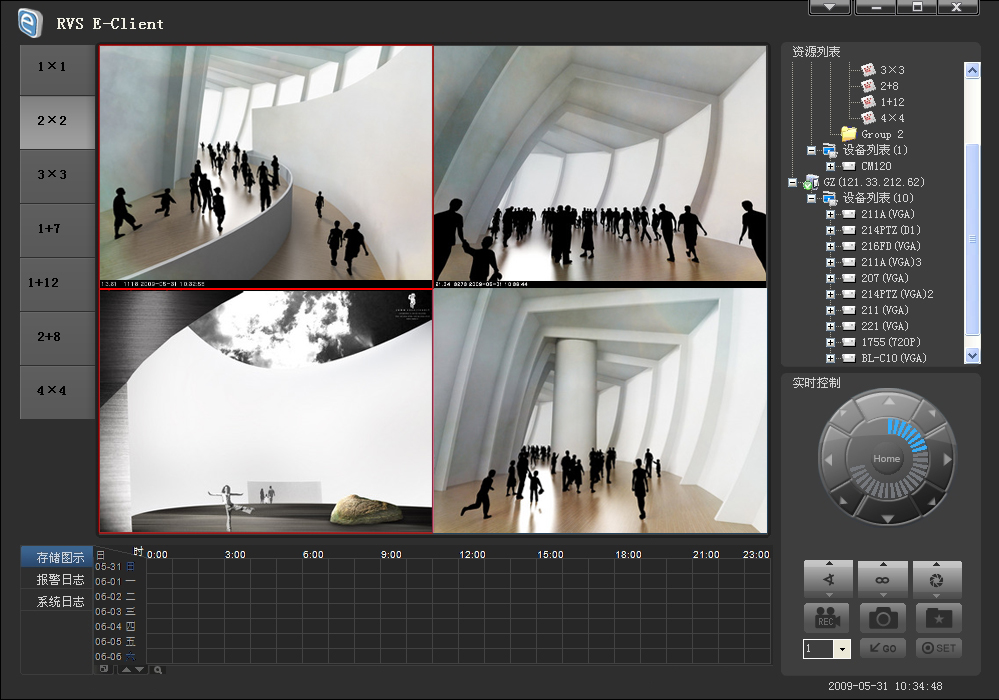
Task: Click the GO preset button
Action: (x=883, y=648)
